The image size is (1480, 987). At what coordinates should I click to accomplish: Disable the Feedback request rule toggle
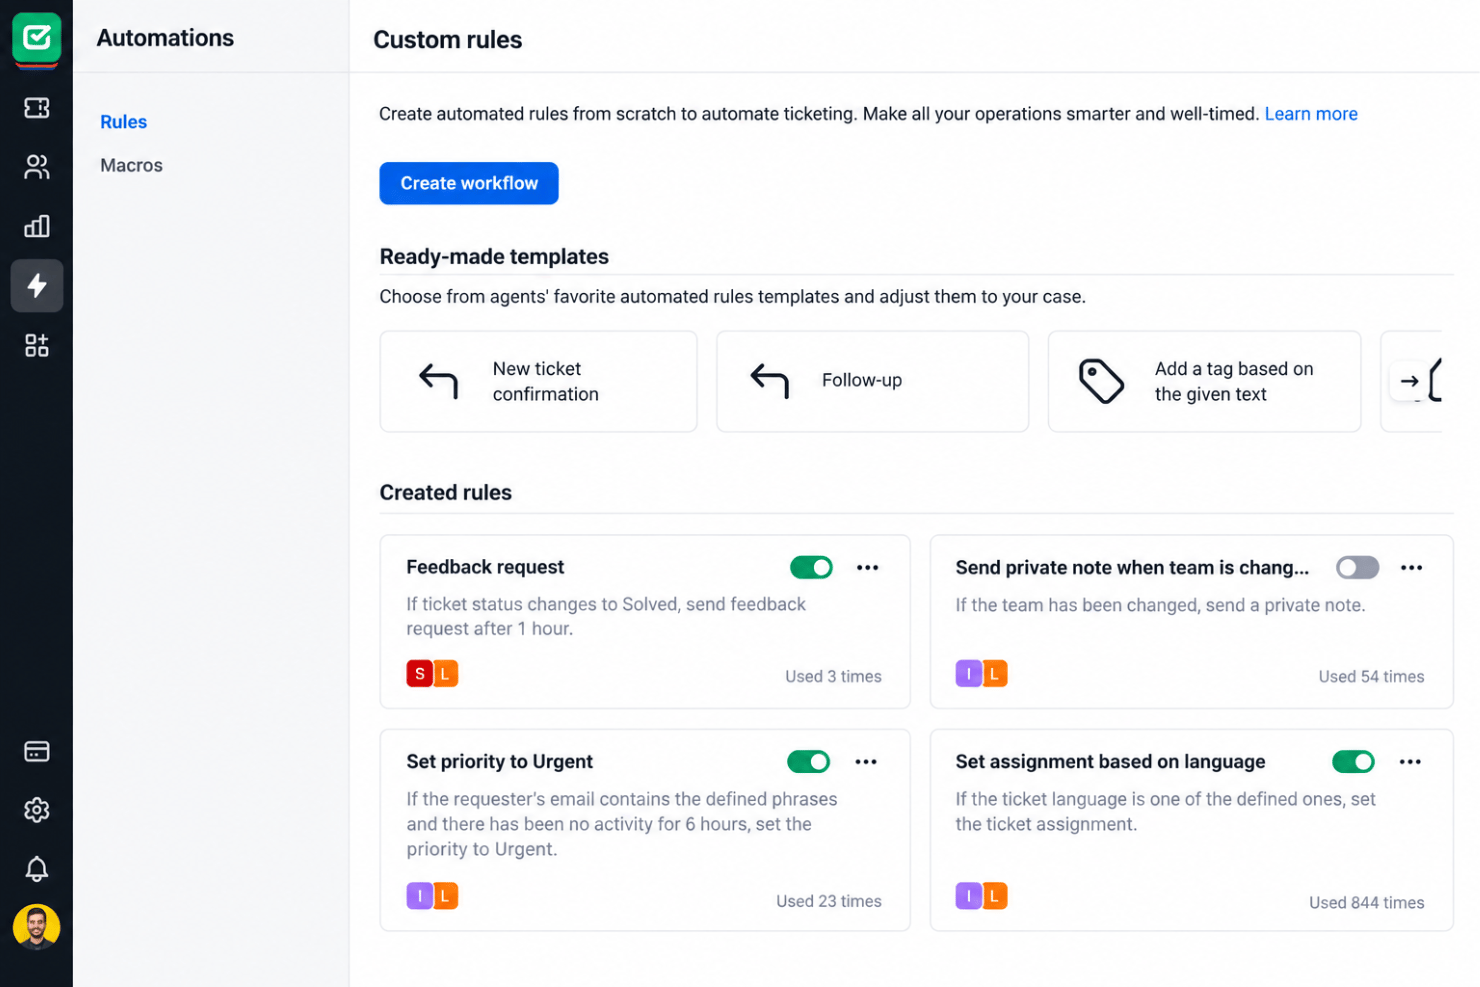(x=811, y=567)
